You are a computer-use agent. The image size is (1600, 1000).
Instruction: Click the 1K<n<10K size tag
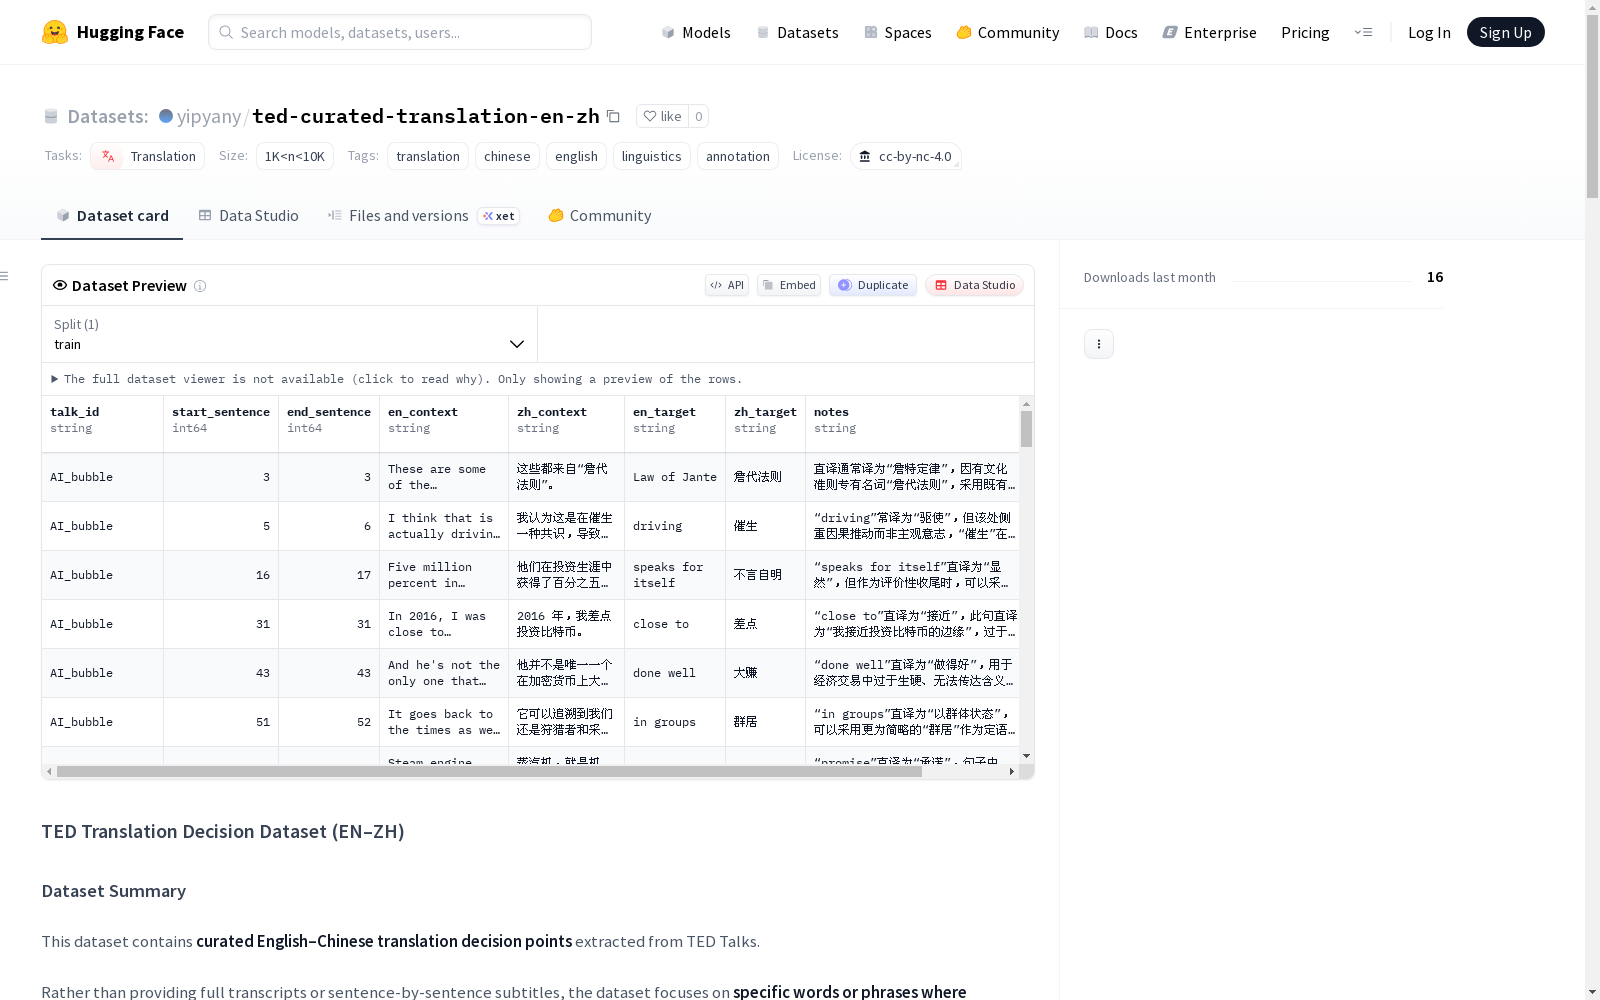tap(295, 156)
